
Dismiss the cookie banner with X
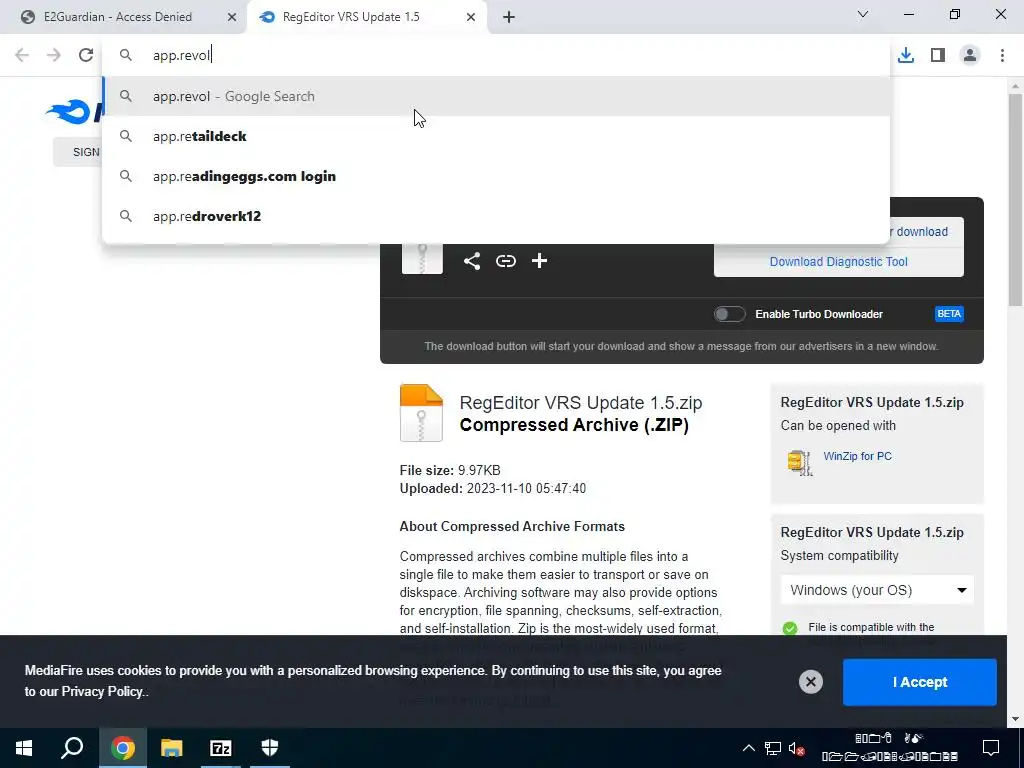pyautogui.click(x=810, y=682)
